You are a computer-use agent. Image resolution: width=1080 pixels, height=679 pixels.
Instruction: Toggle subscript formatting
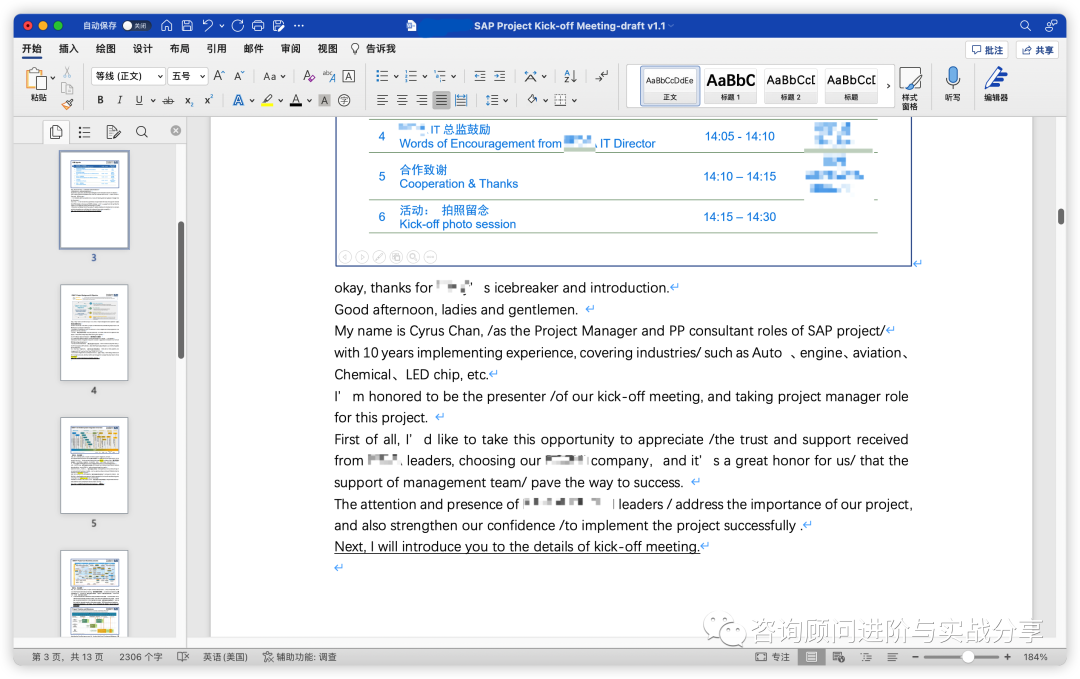[x=189, y=101]
